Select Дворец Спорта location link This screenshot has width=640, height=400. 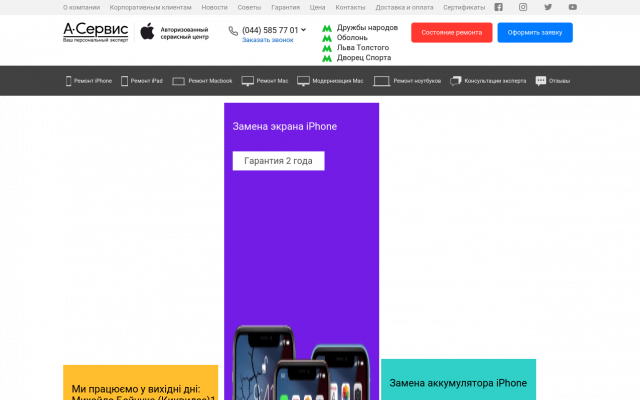tap(364, 58)
